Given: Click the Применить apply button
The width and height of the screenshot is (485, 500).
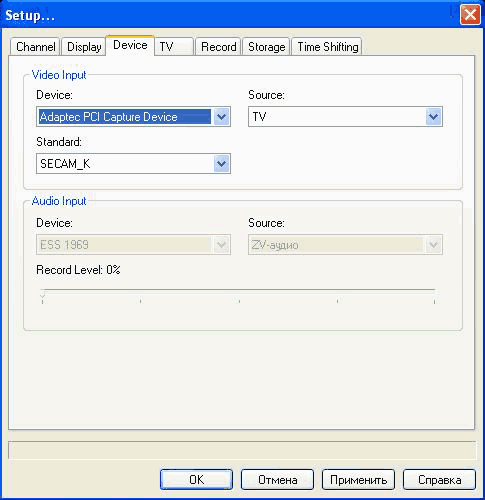Looking at the screenshot, I should pos(358,479).
